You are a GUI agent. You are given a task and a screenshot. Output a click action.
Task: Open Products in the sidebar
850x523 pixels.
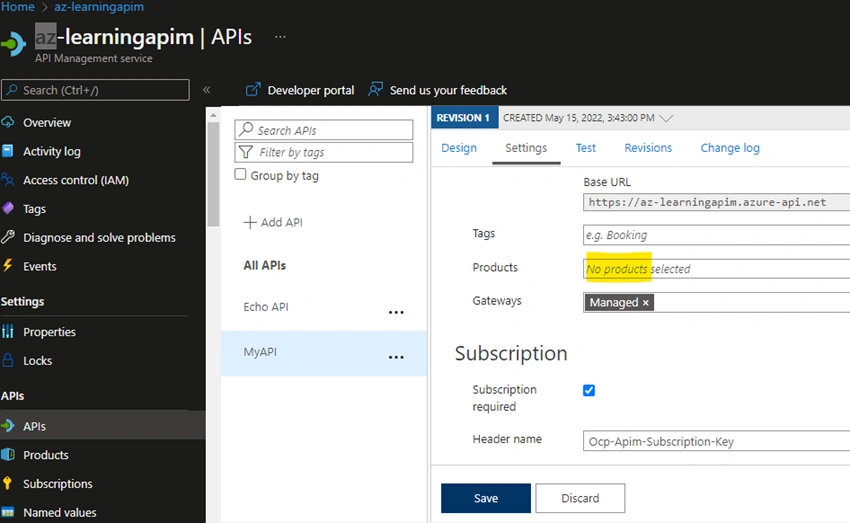coord(46,455)
